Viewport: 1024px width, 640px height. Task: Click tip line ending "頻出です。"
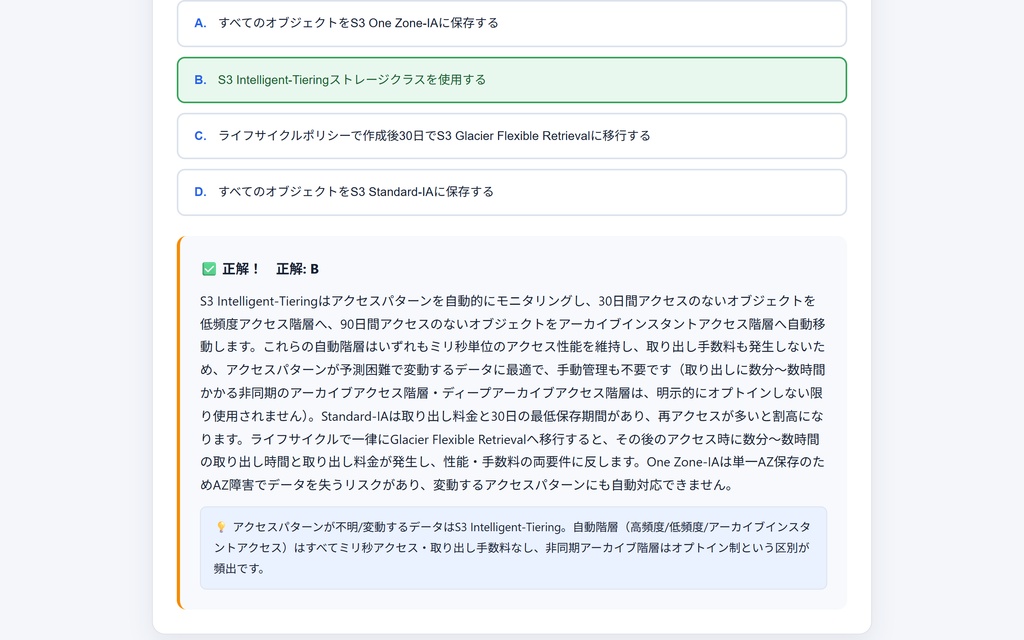point(240,569)
